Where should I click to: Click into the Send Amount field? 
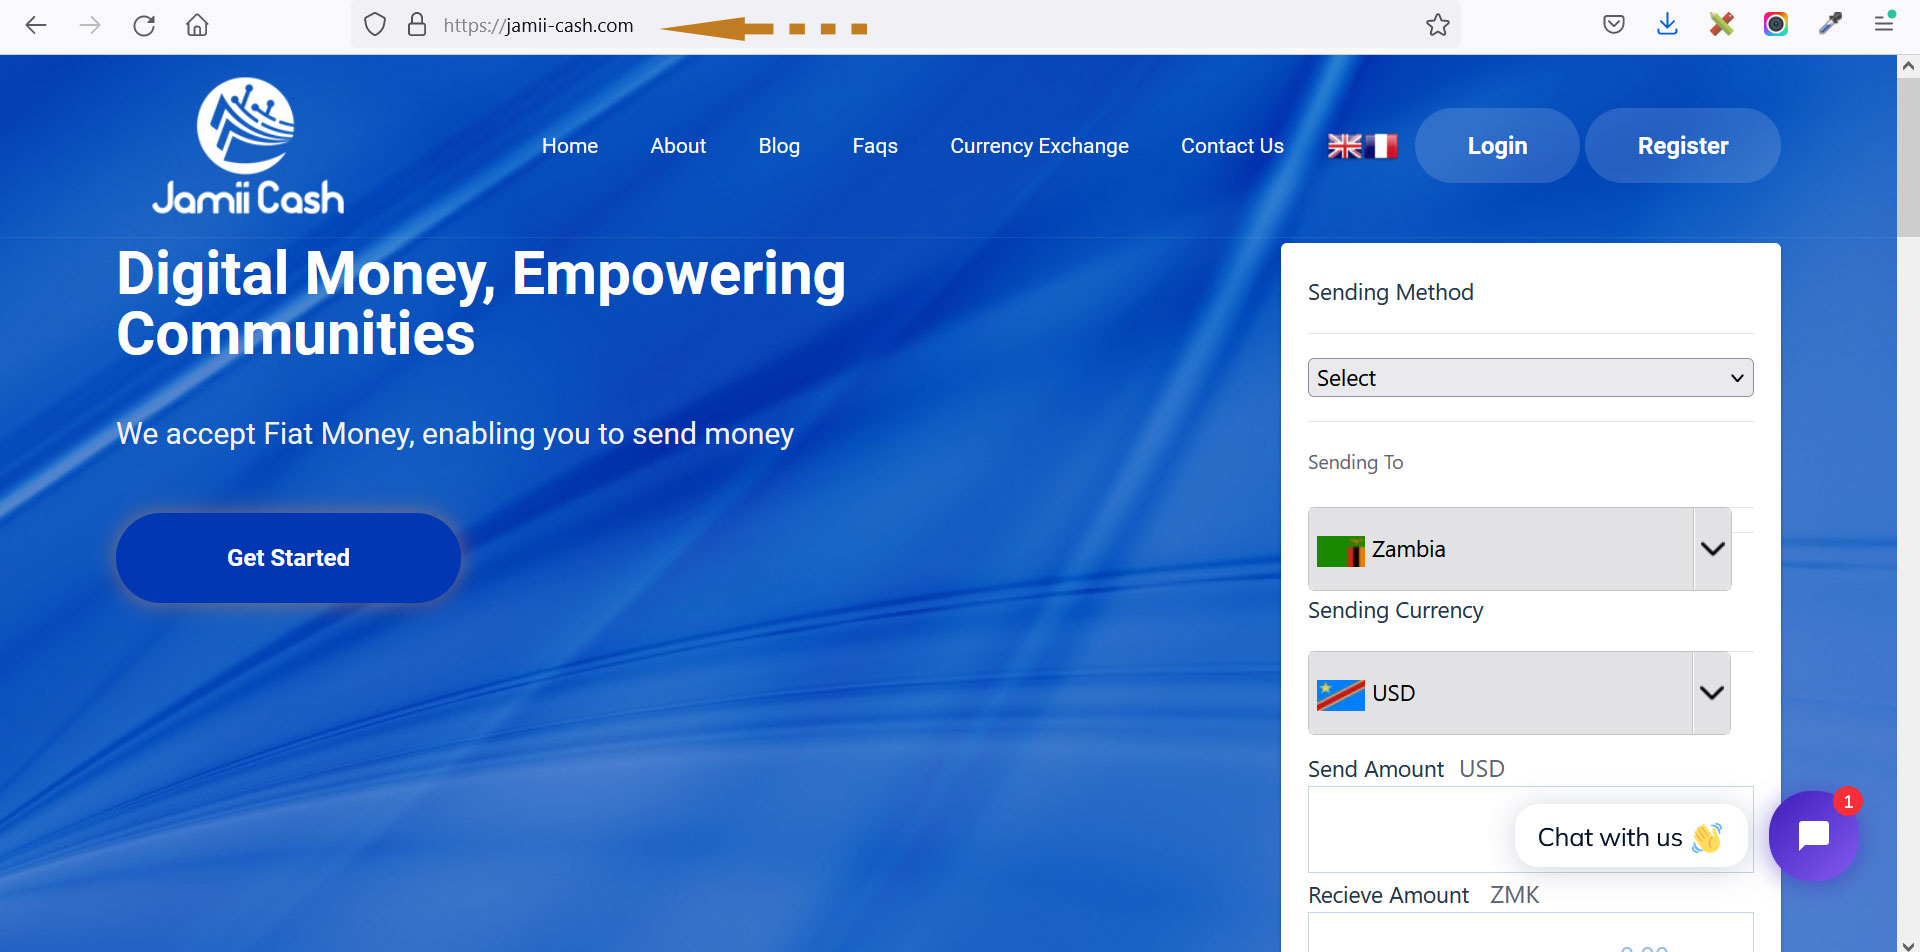pos(1410,830)
